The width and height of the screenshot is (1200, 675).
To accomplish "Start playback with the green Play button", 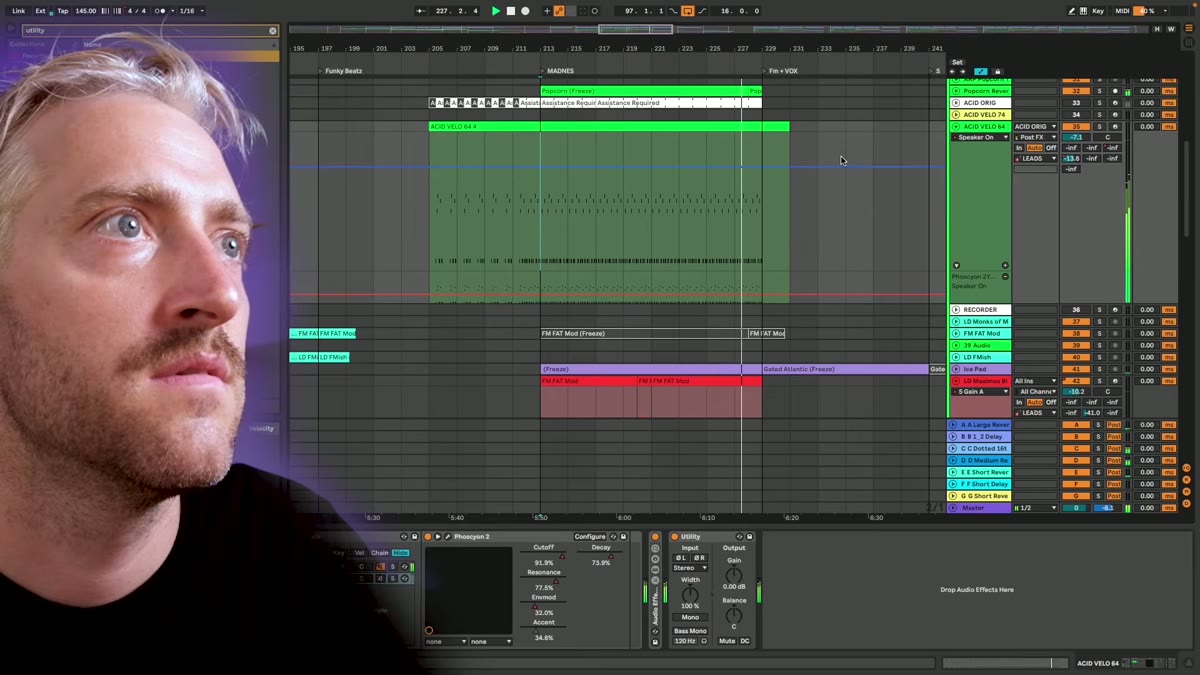I will (496, 11).
